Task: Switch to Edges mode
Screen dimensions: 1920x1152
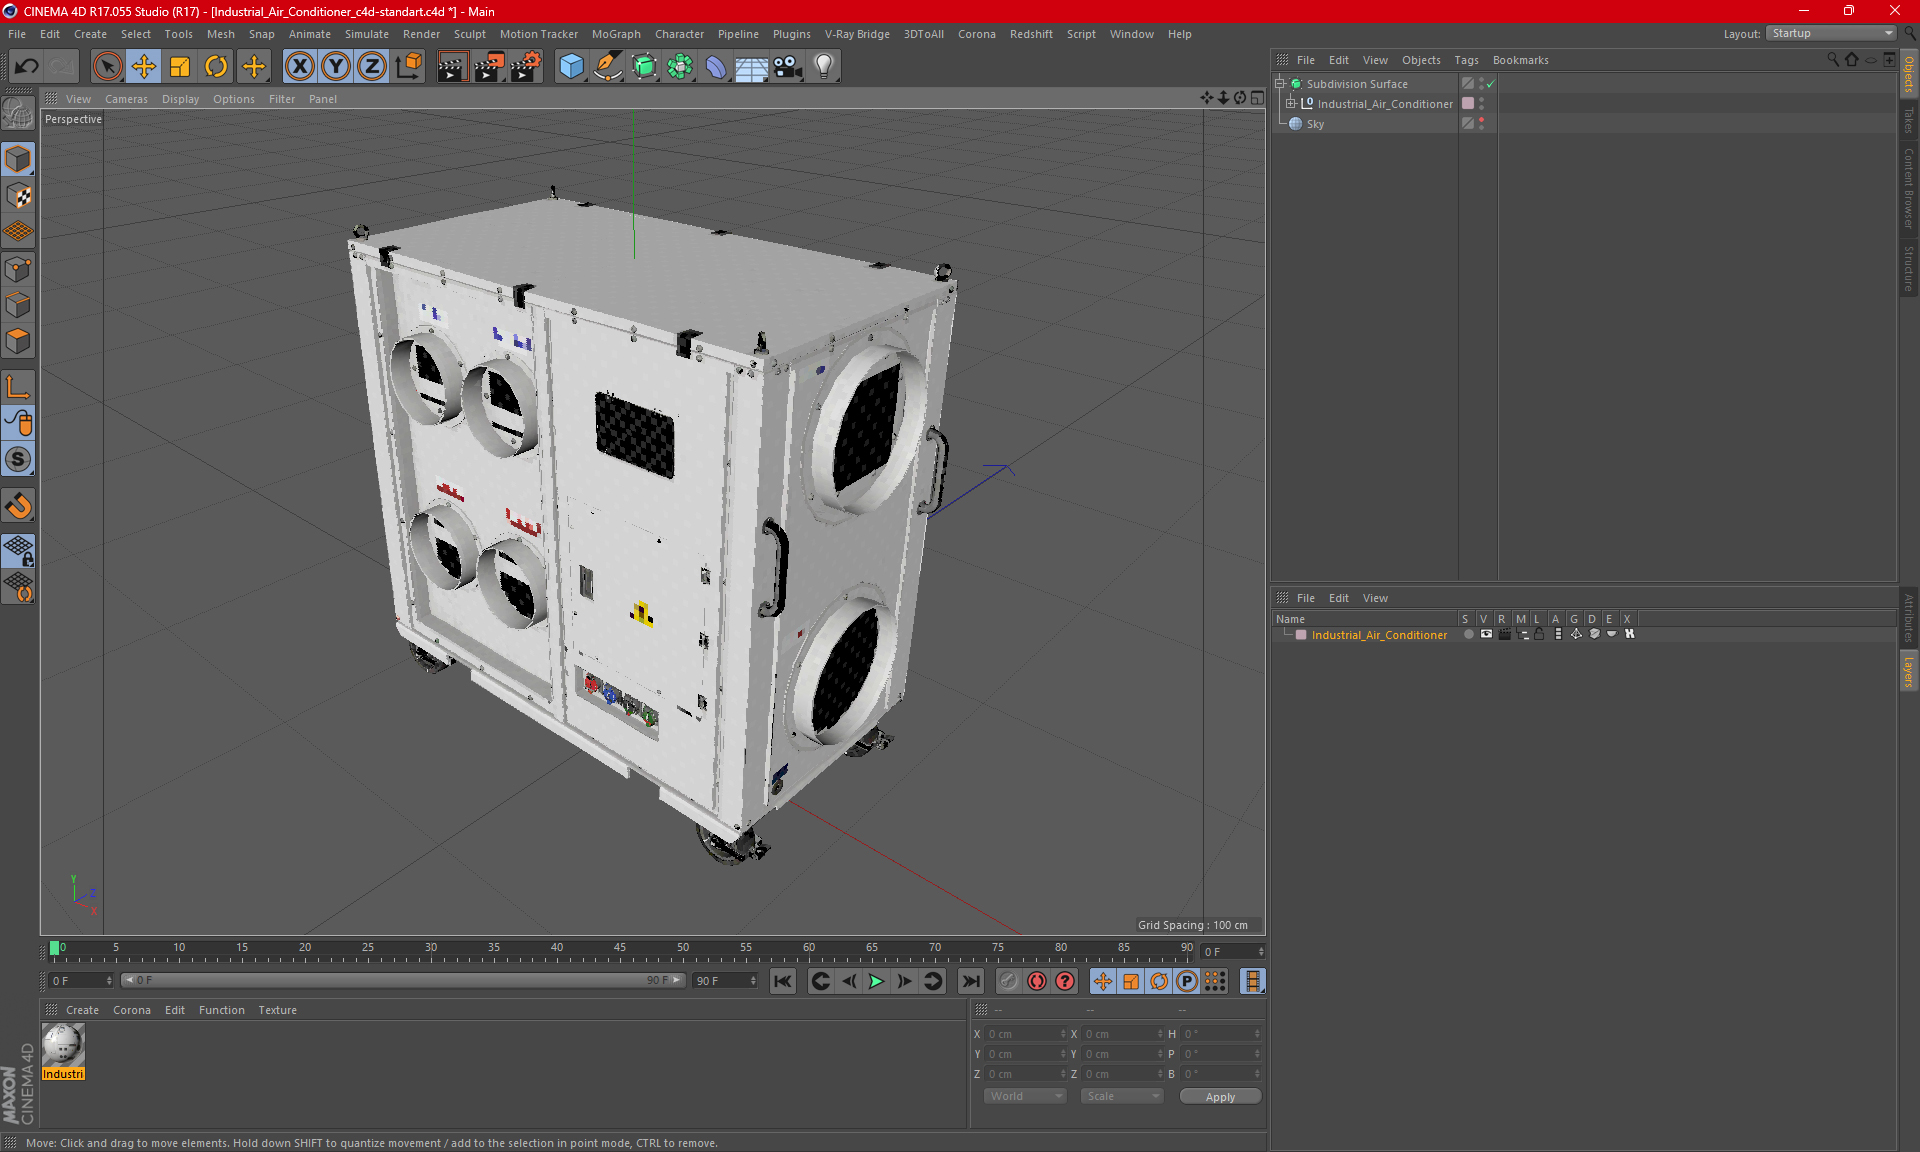Action: click(19, 305)
